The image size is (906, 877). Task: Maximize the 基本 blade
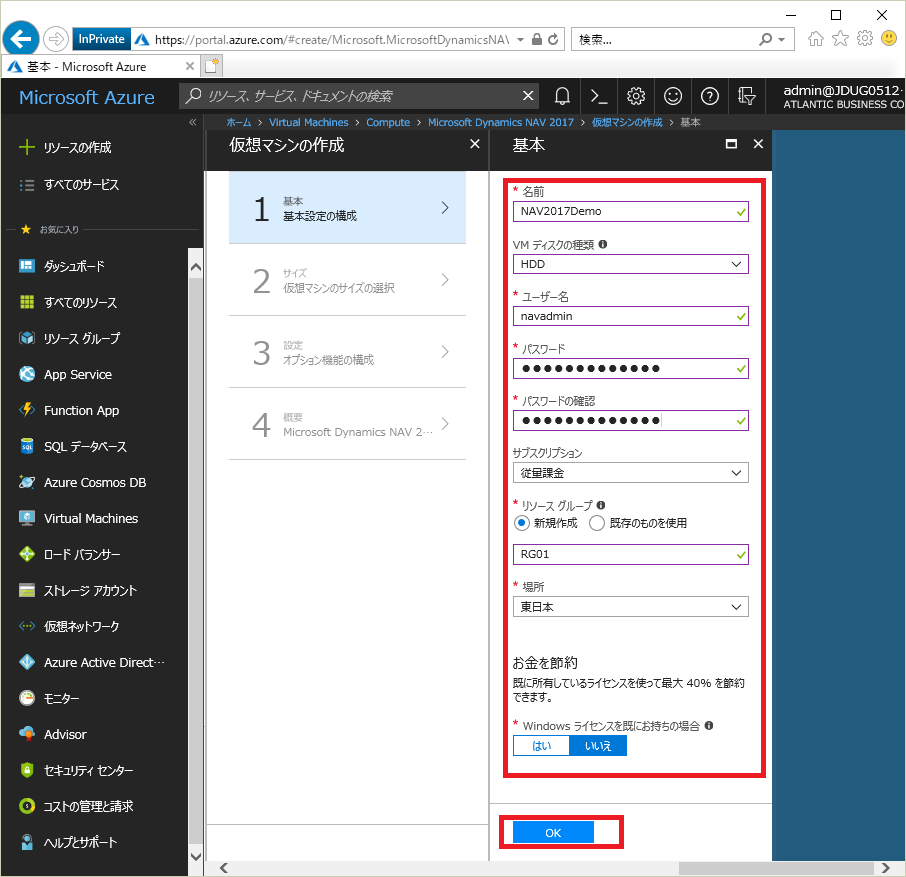pyautogui.click(x=731, y=144)
